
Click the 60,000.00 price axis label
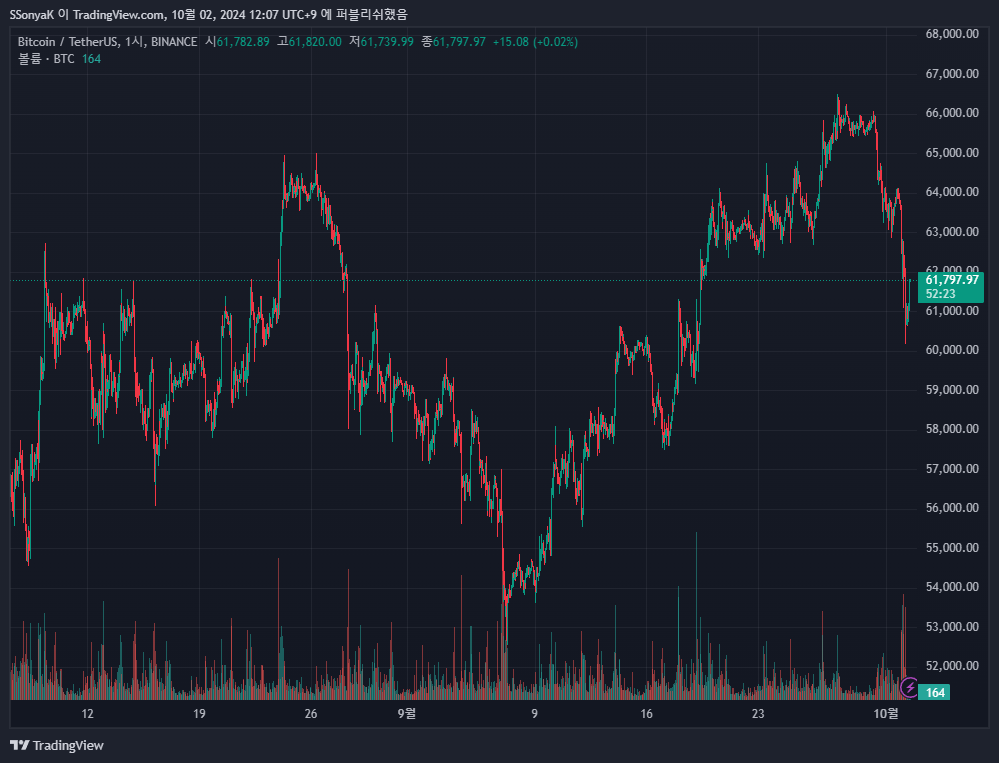(x=952, y=350)
